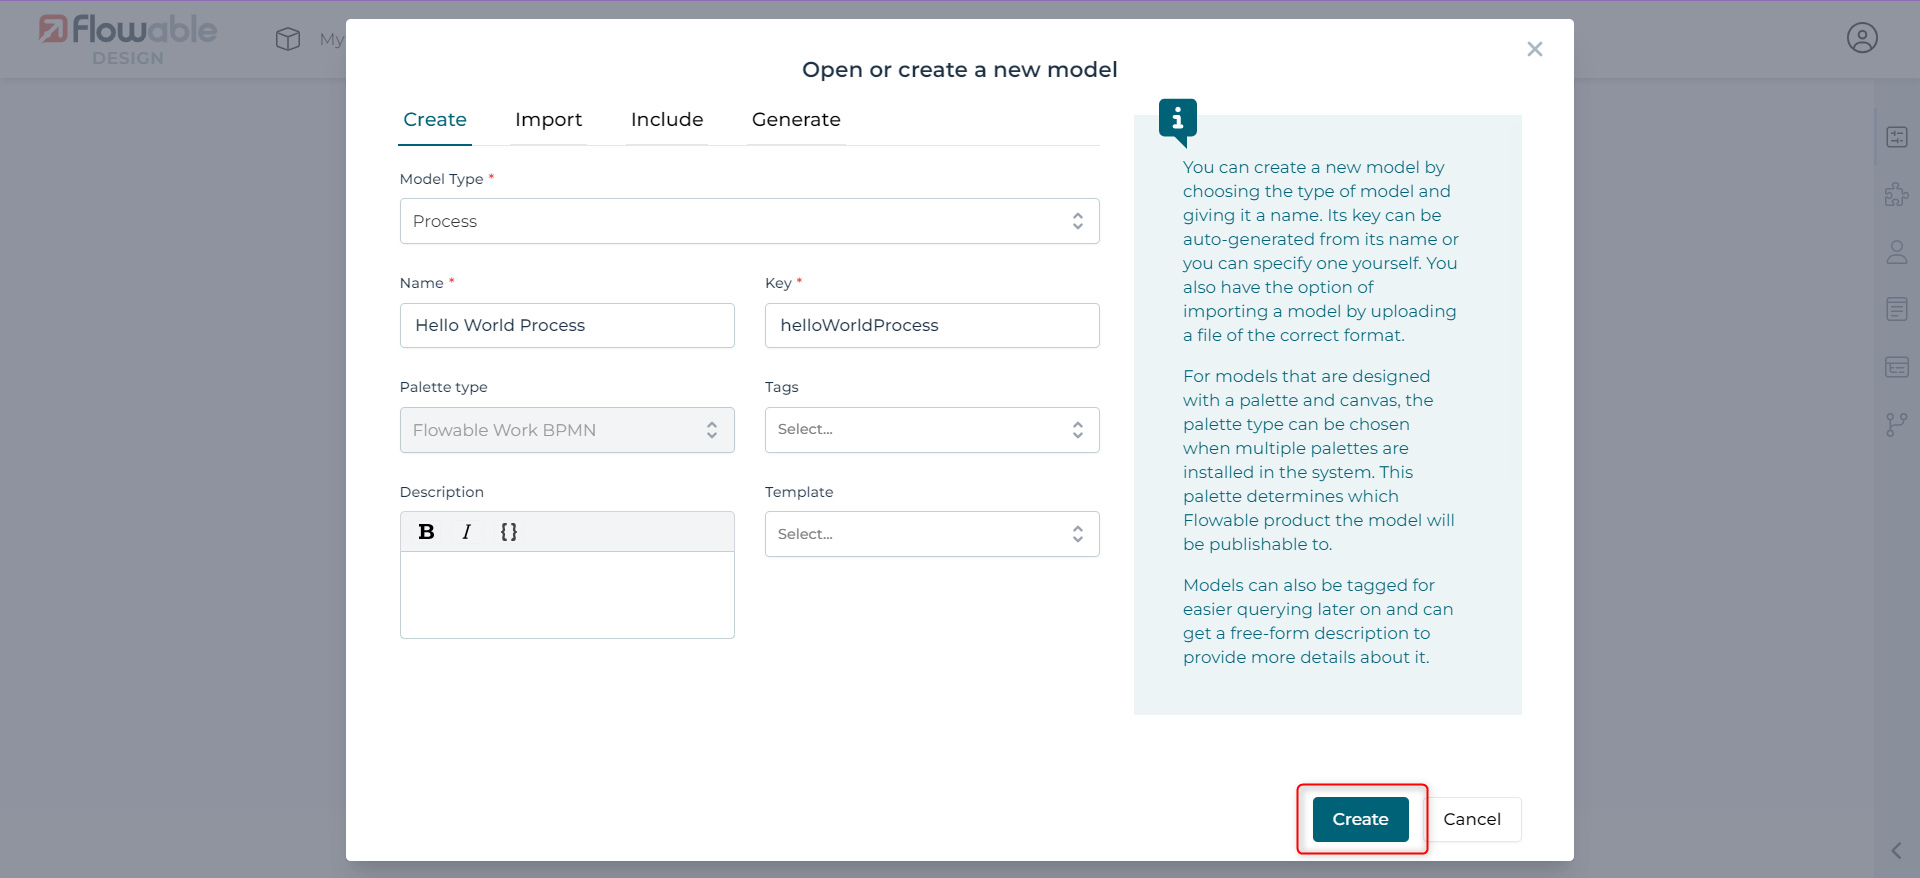
Task: Switch to the Import tab
Action: click(x=548, y=120)
